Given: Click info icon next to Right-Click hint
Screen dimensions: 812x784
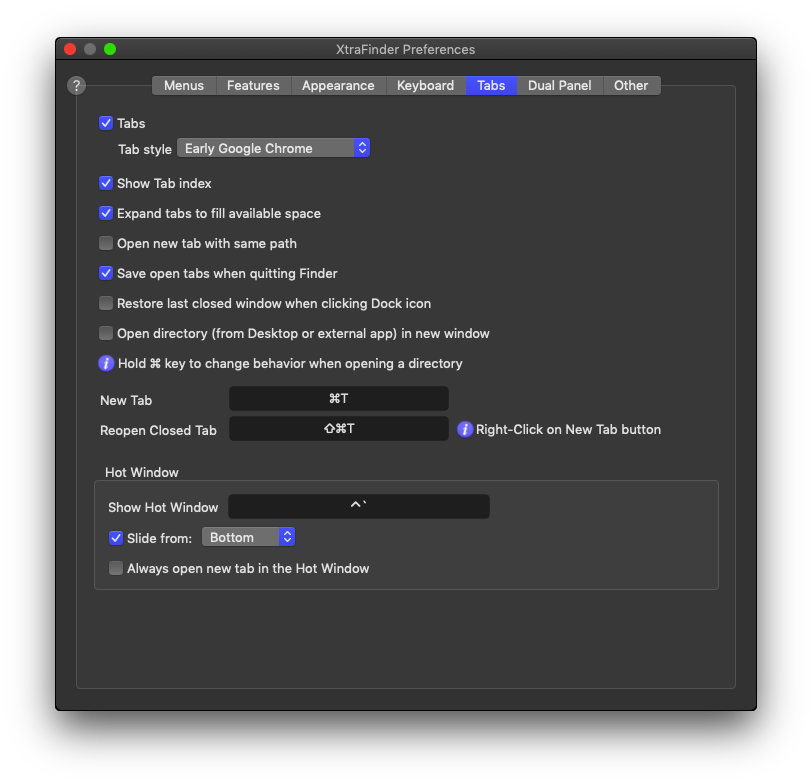Looking at the screenshot, I should click(465, 430).
